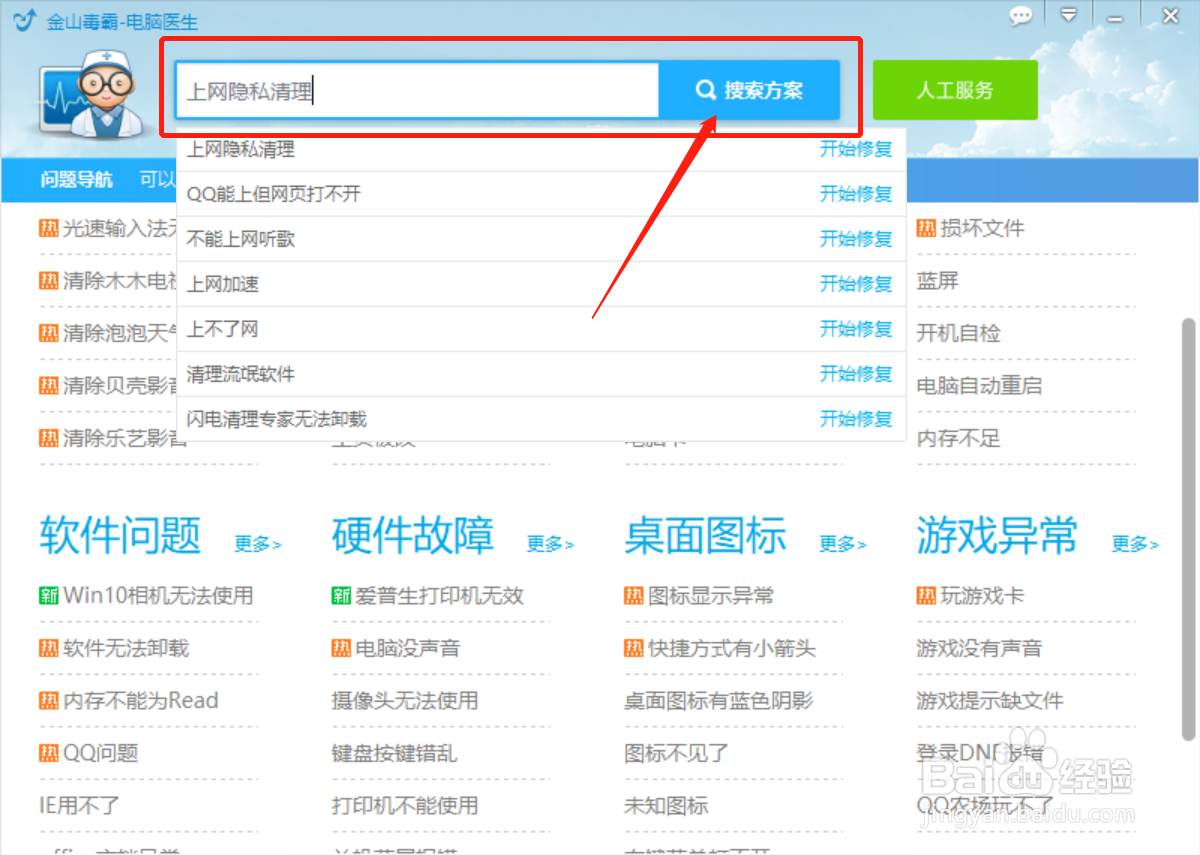Click the hot badge beside 玩游戏卡

926,596
